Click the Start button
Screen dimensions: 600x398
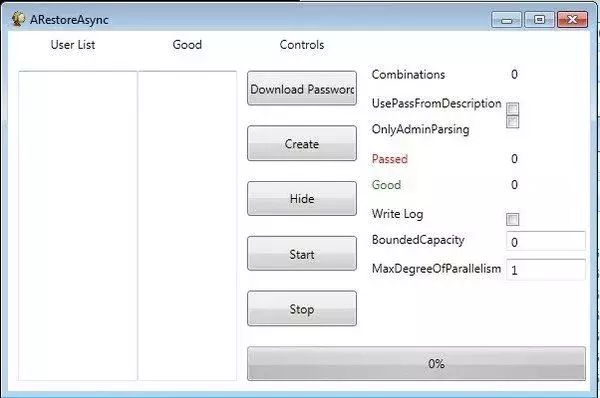tap(302, 254)
